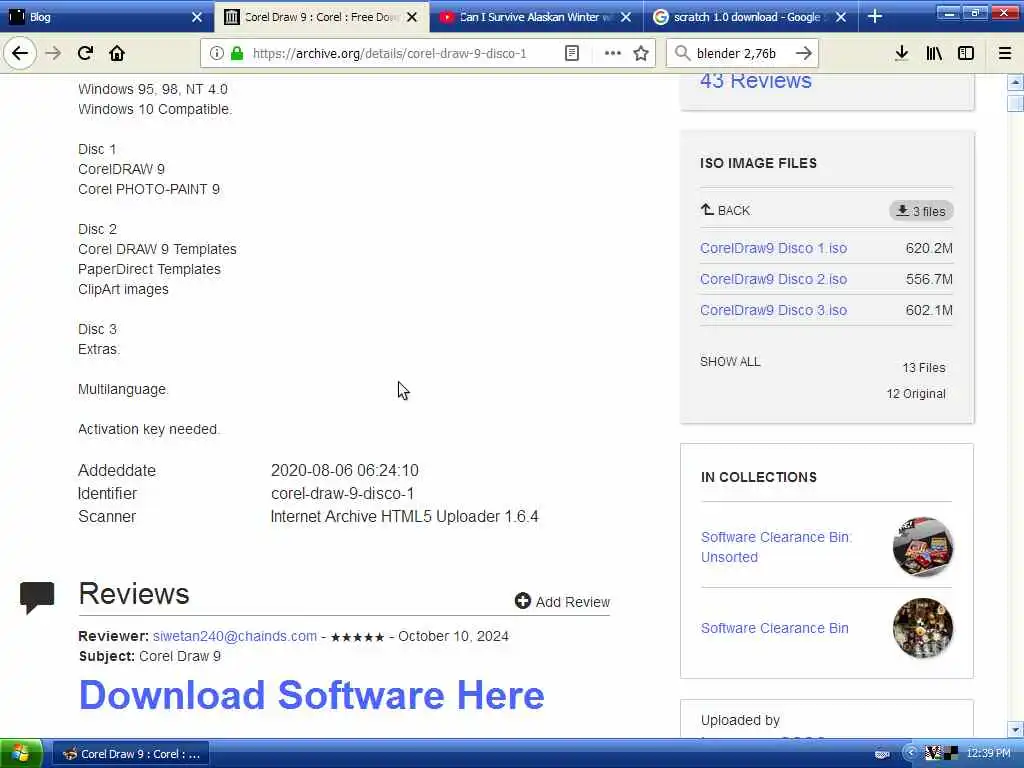
Task: Open page actions three-dot menu
Action: [613, 54]
